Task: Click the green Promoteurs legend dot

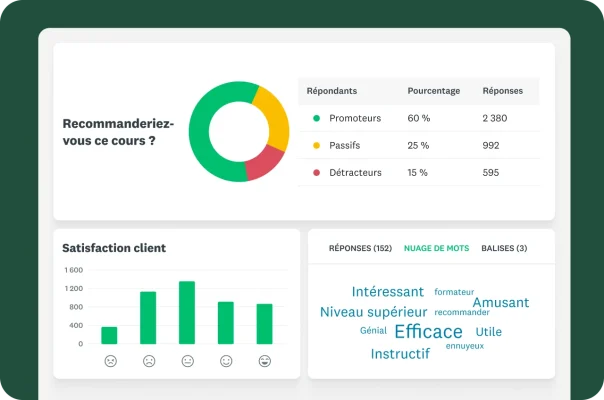Action: click(316, 118)
